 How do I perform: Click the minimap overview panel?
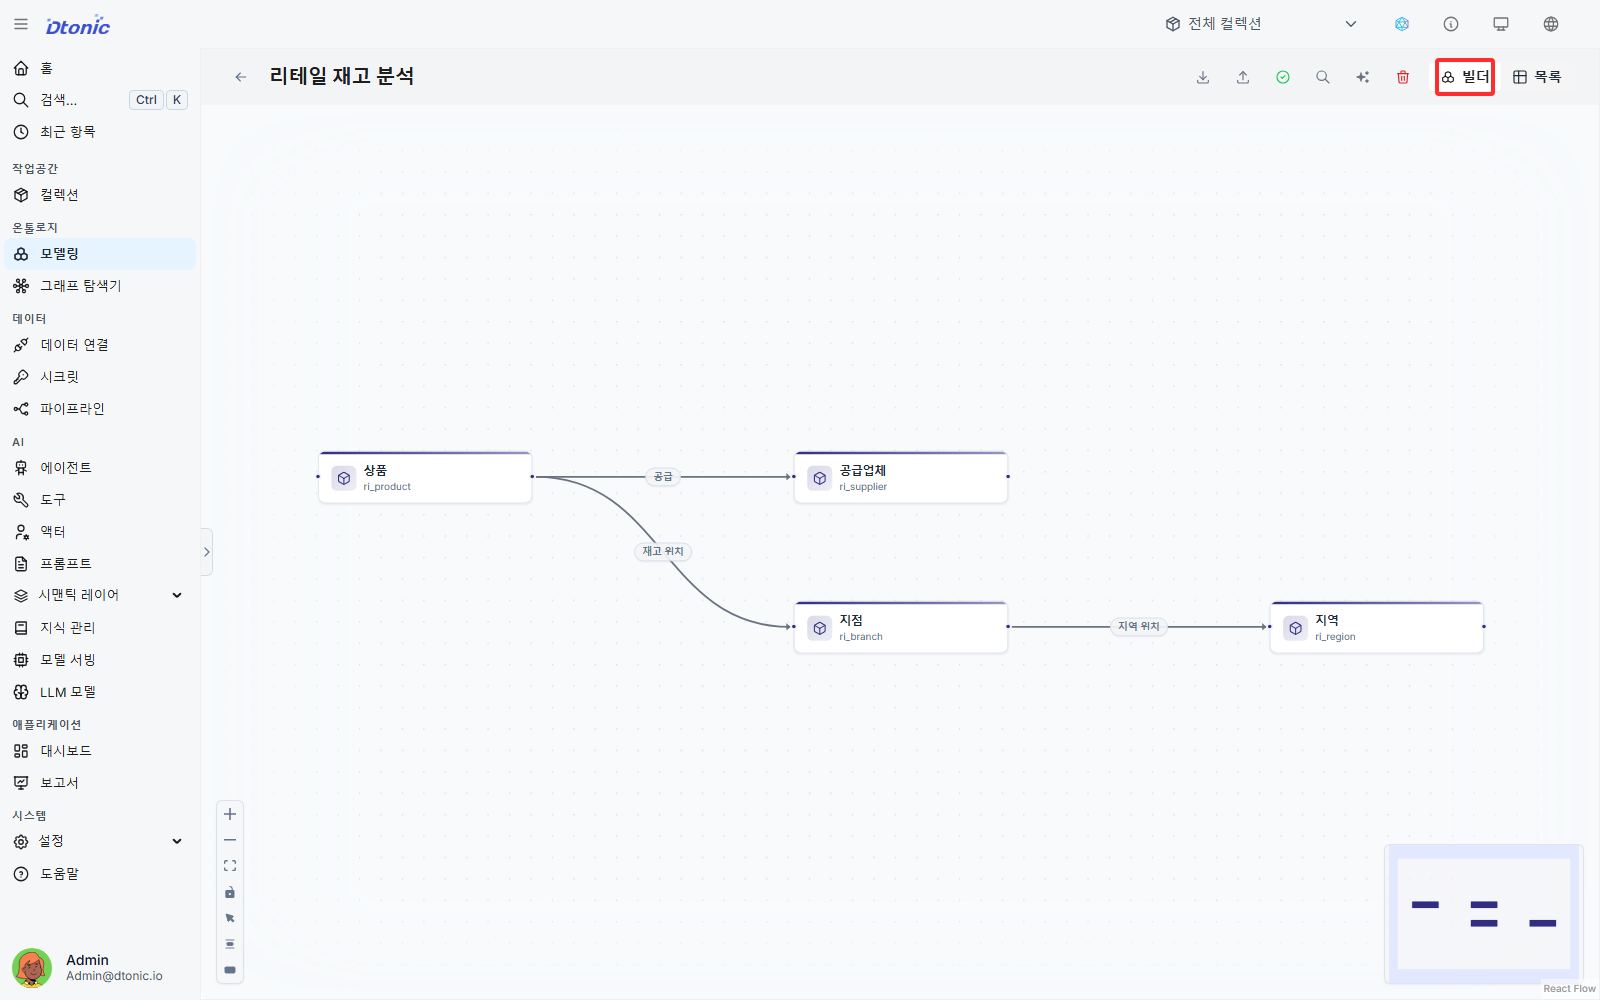coord(1484,914)
